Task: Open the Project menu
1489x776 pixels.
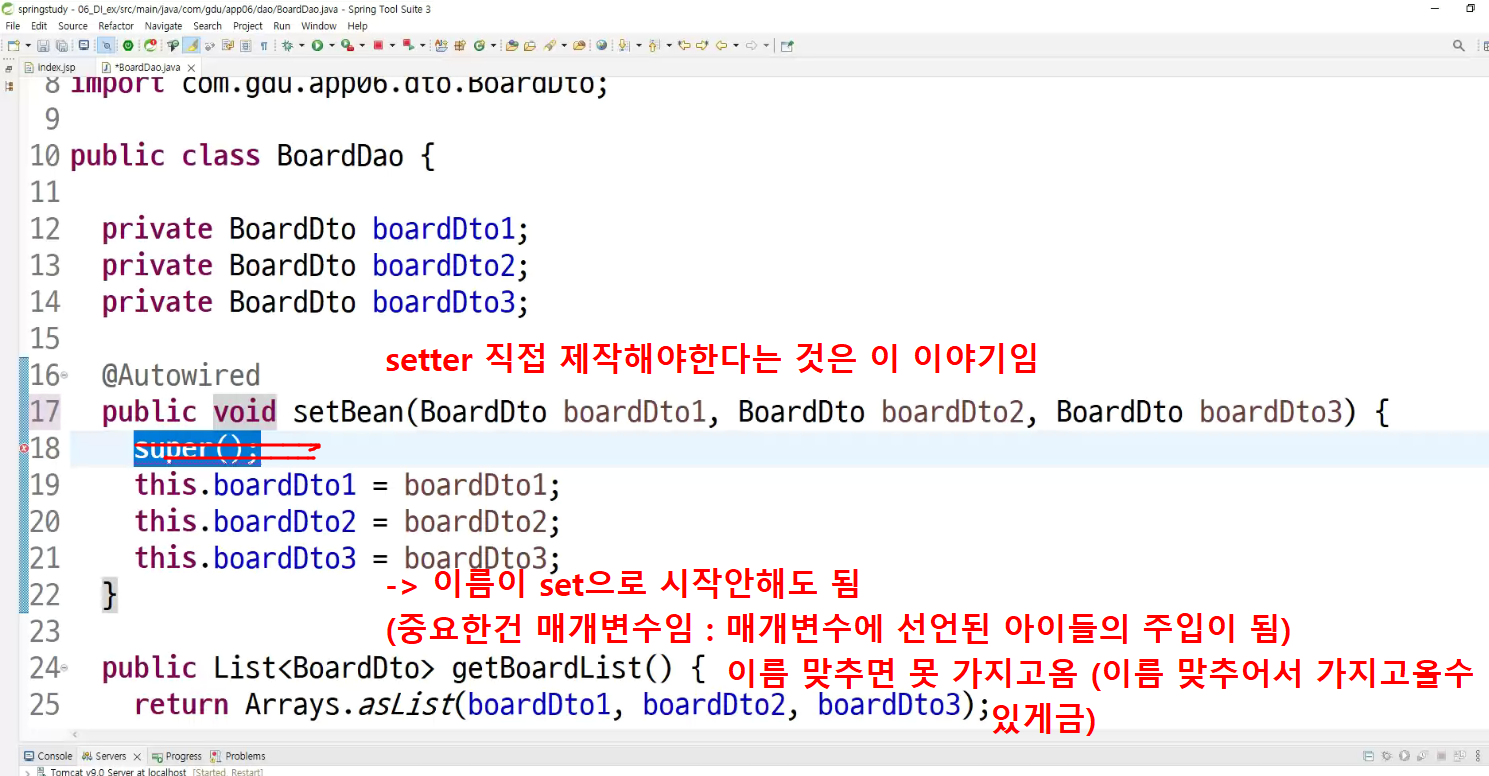Action: tap(248, 26)
